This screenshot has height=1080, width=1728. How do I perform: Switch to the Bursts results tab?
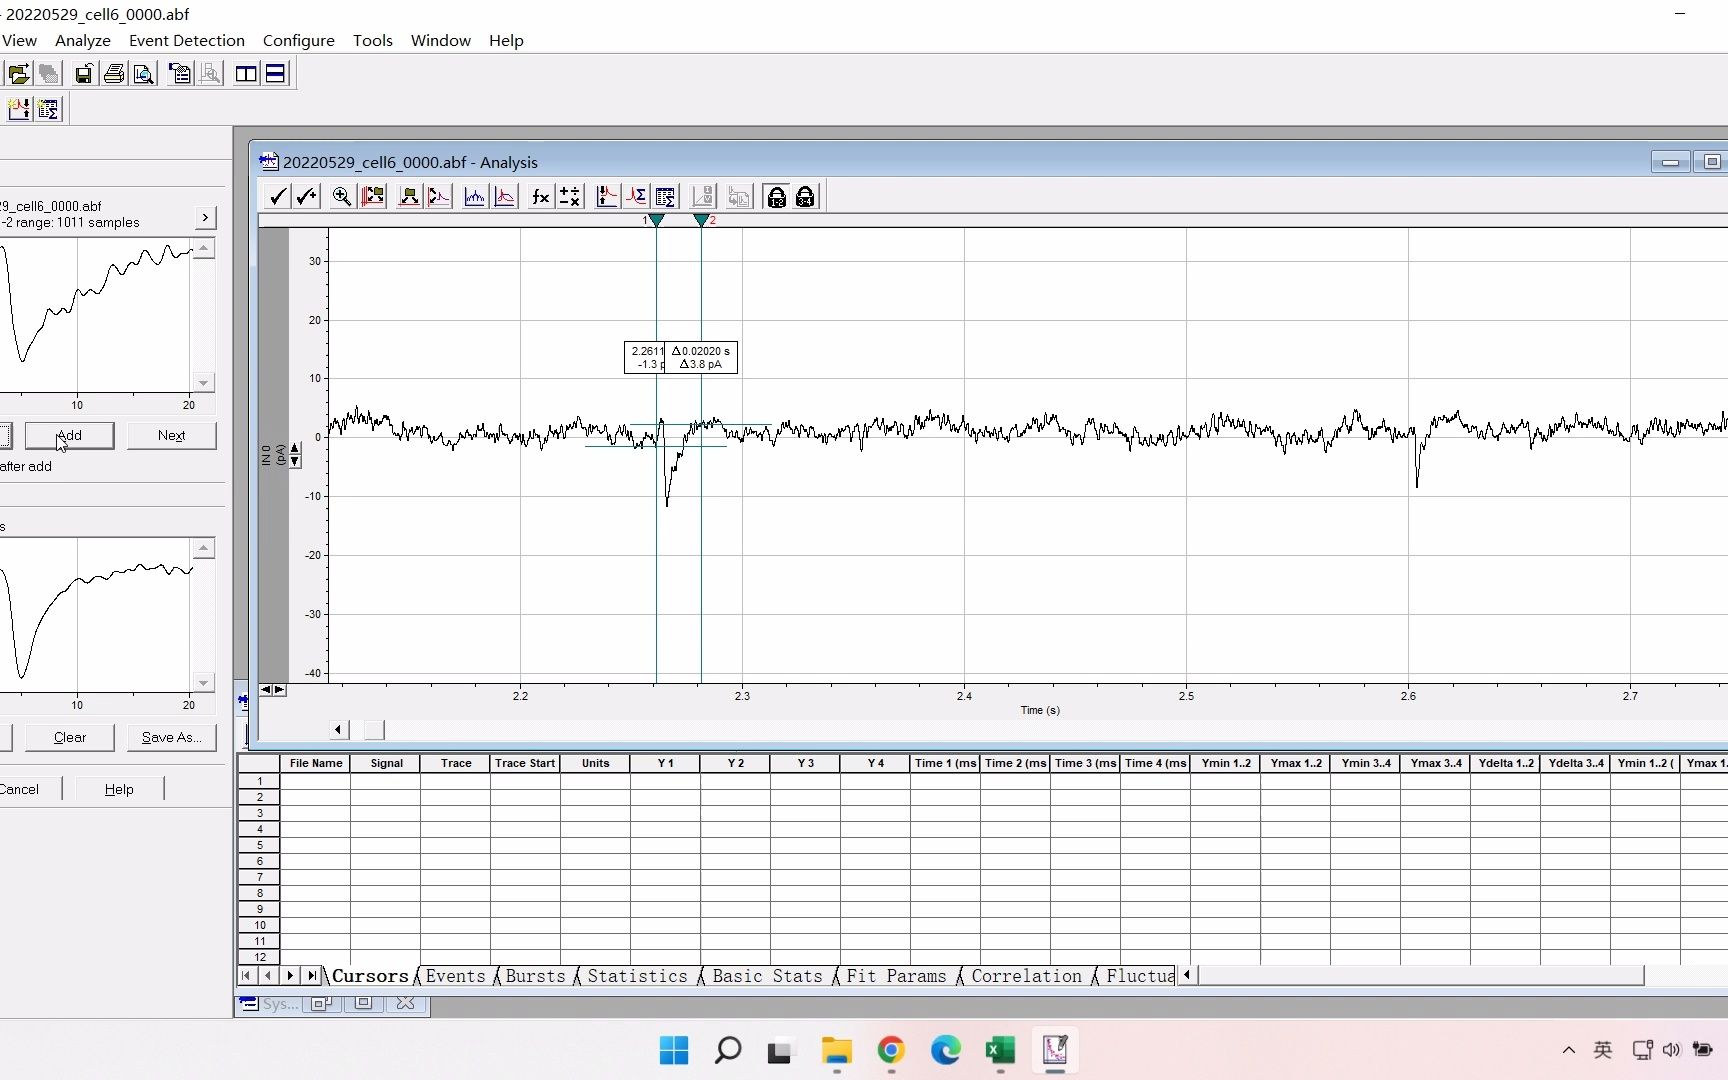tap(535, 976)
